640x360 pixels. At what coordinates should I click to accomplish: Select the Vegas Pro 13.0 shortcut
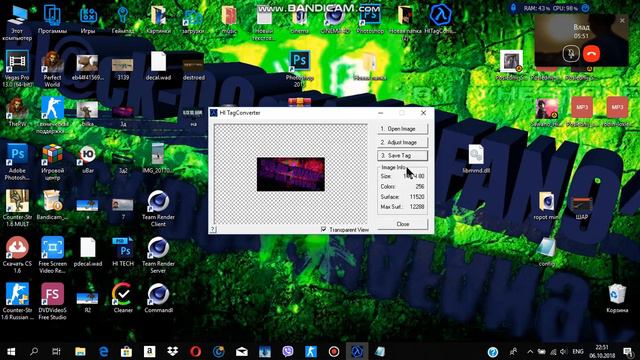17,69
